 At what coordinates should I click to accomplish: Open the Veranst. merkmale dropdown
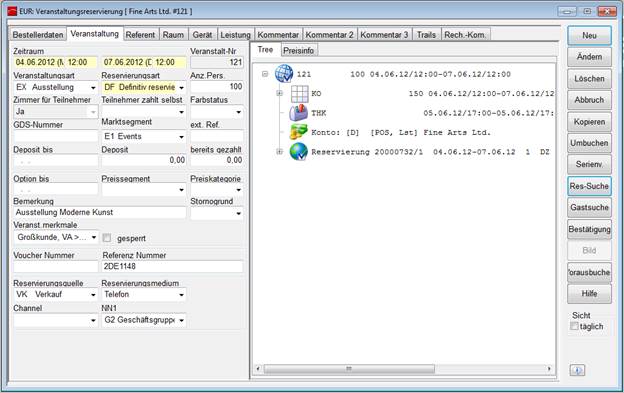(x=94, y=237)
